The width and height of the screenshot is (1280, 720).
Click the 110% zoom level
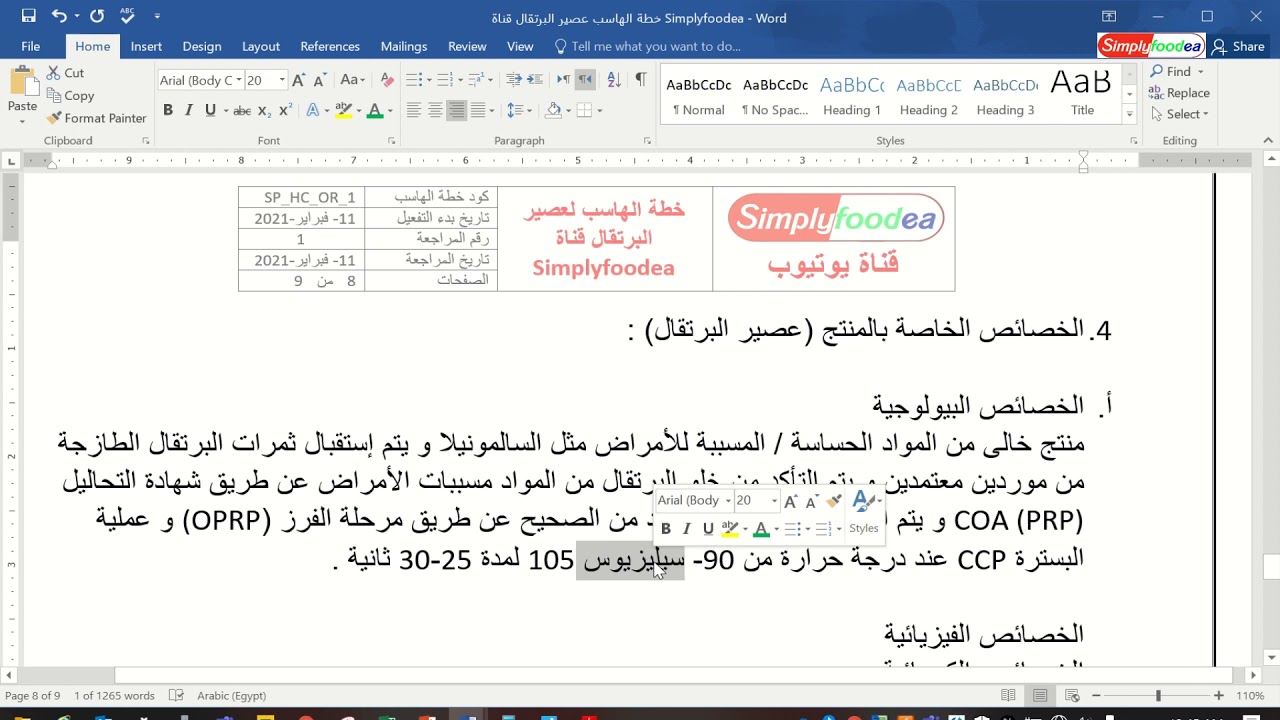(x=1250, y=696)
